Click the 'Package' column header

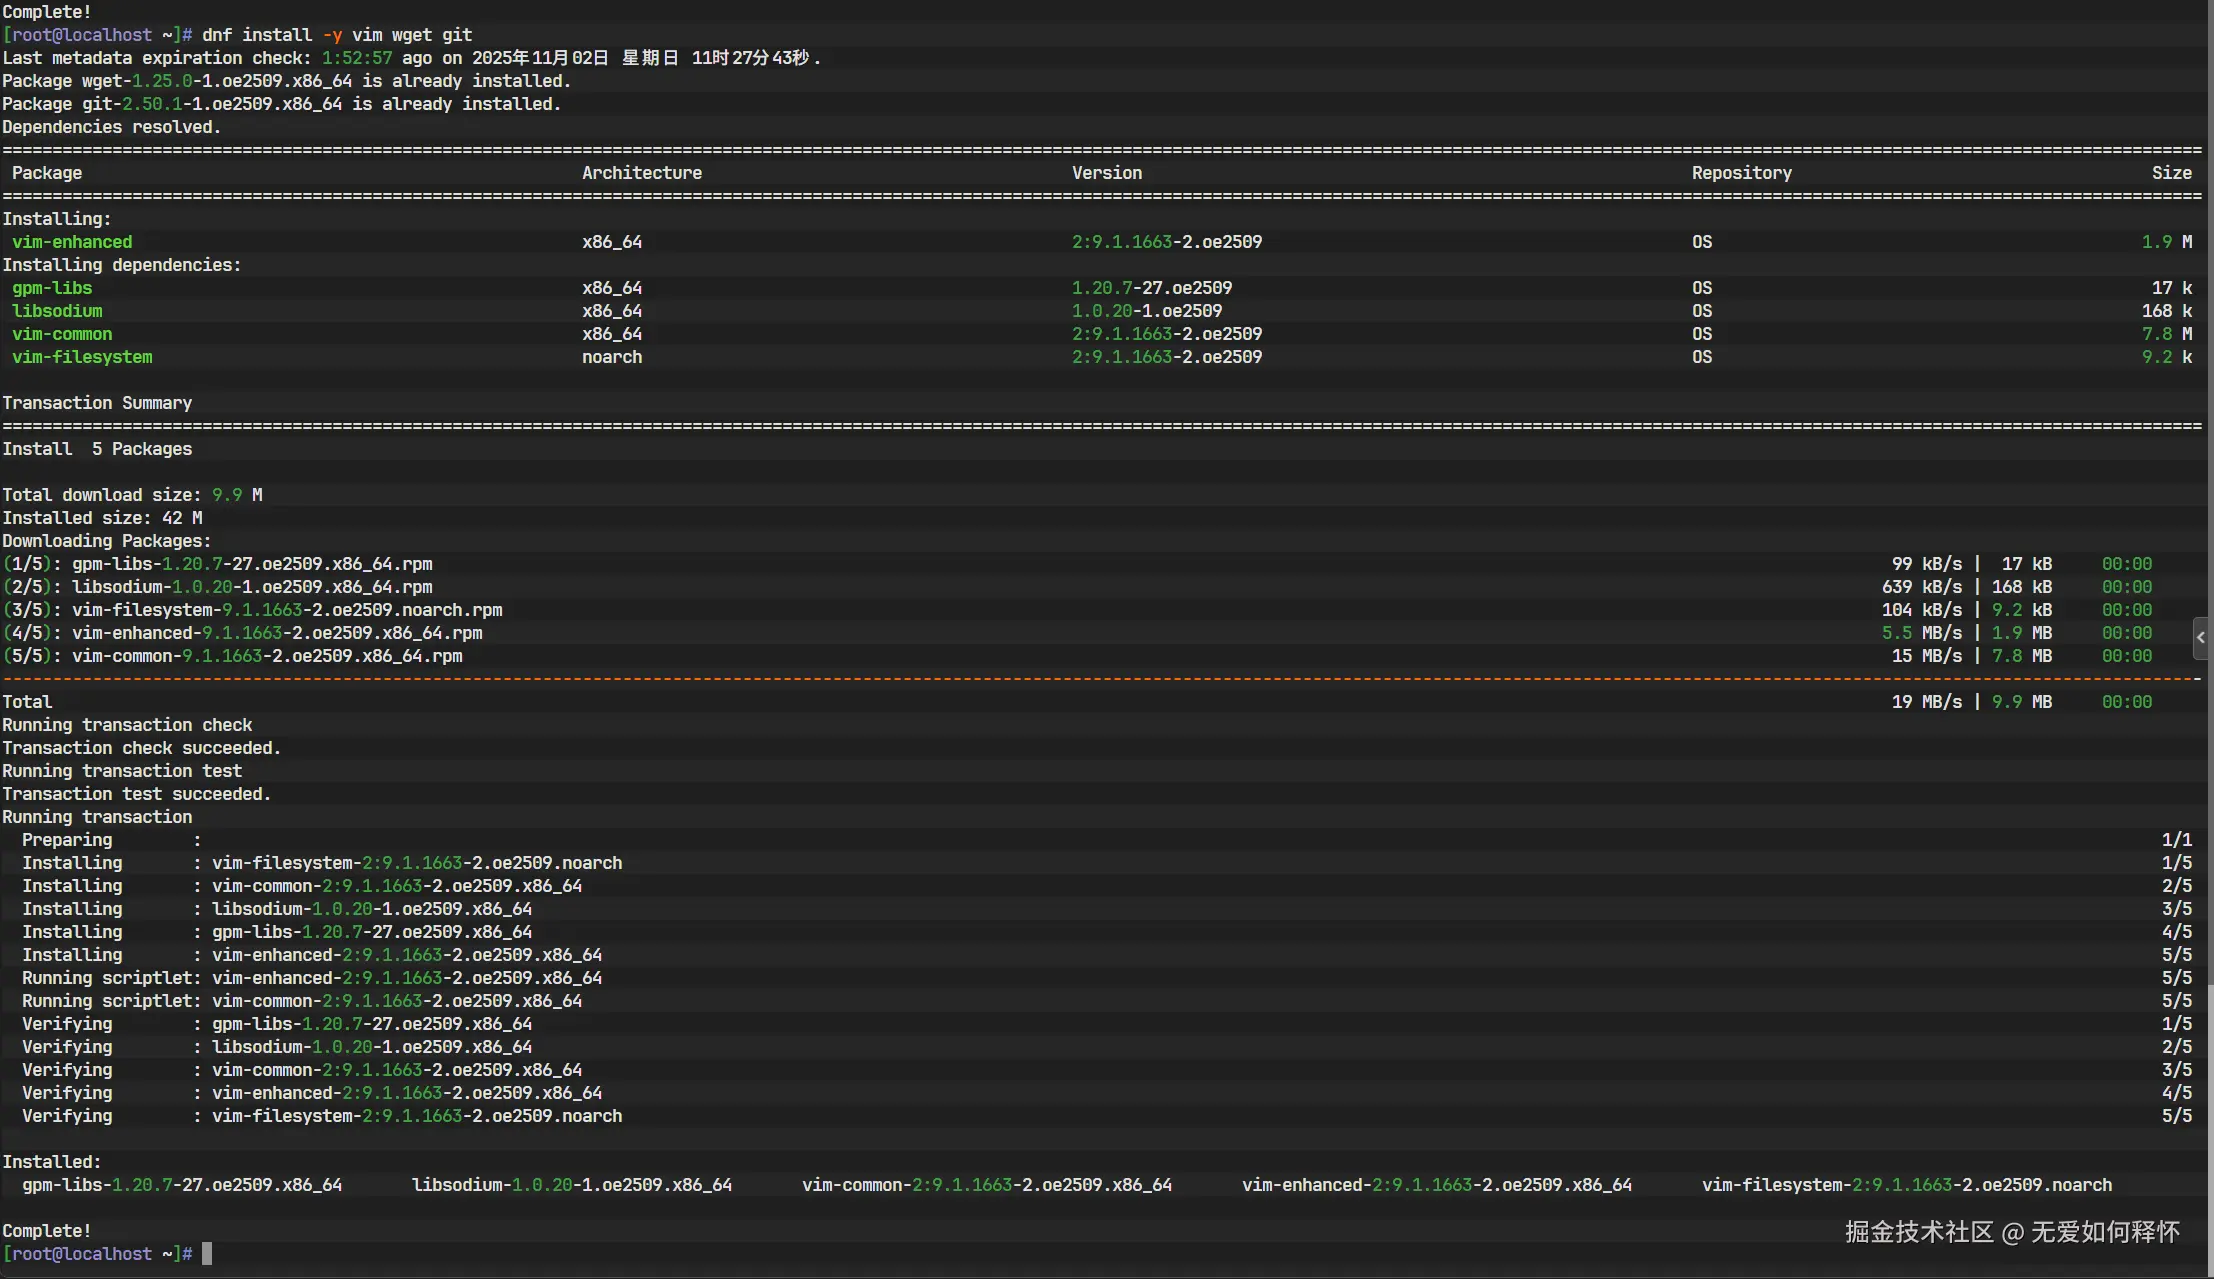click(x=47, y=173)
